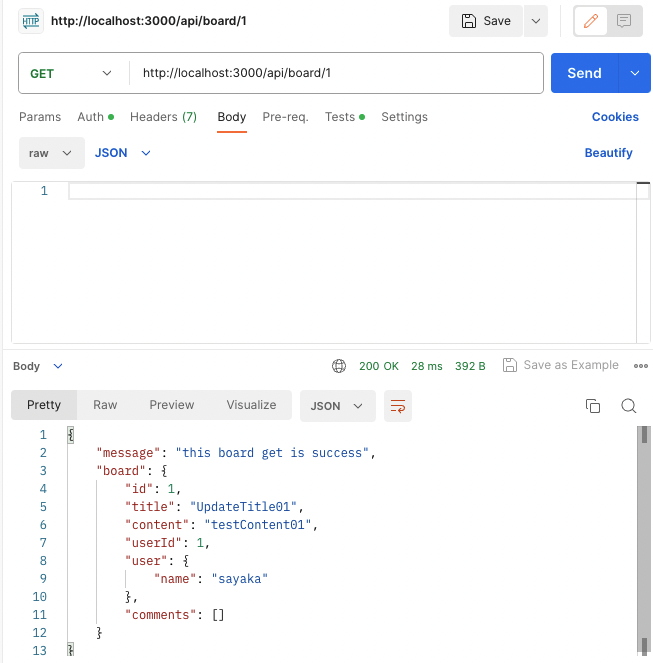The width and height of the screenshot is (653, 663).
Task: Click the network globe icon
Action: click(x=339, y=366)
